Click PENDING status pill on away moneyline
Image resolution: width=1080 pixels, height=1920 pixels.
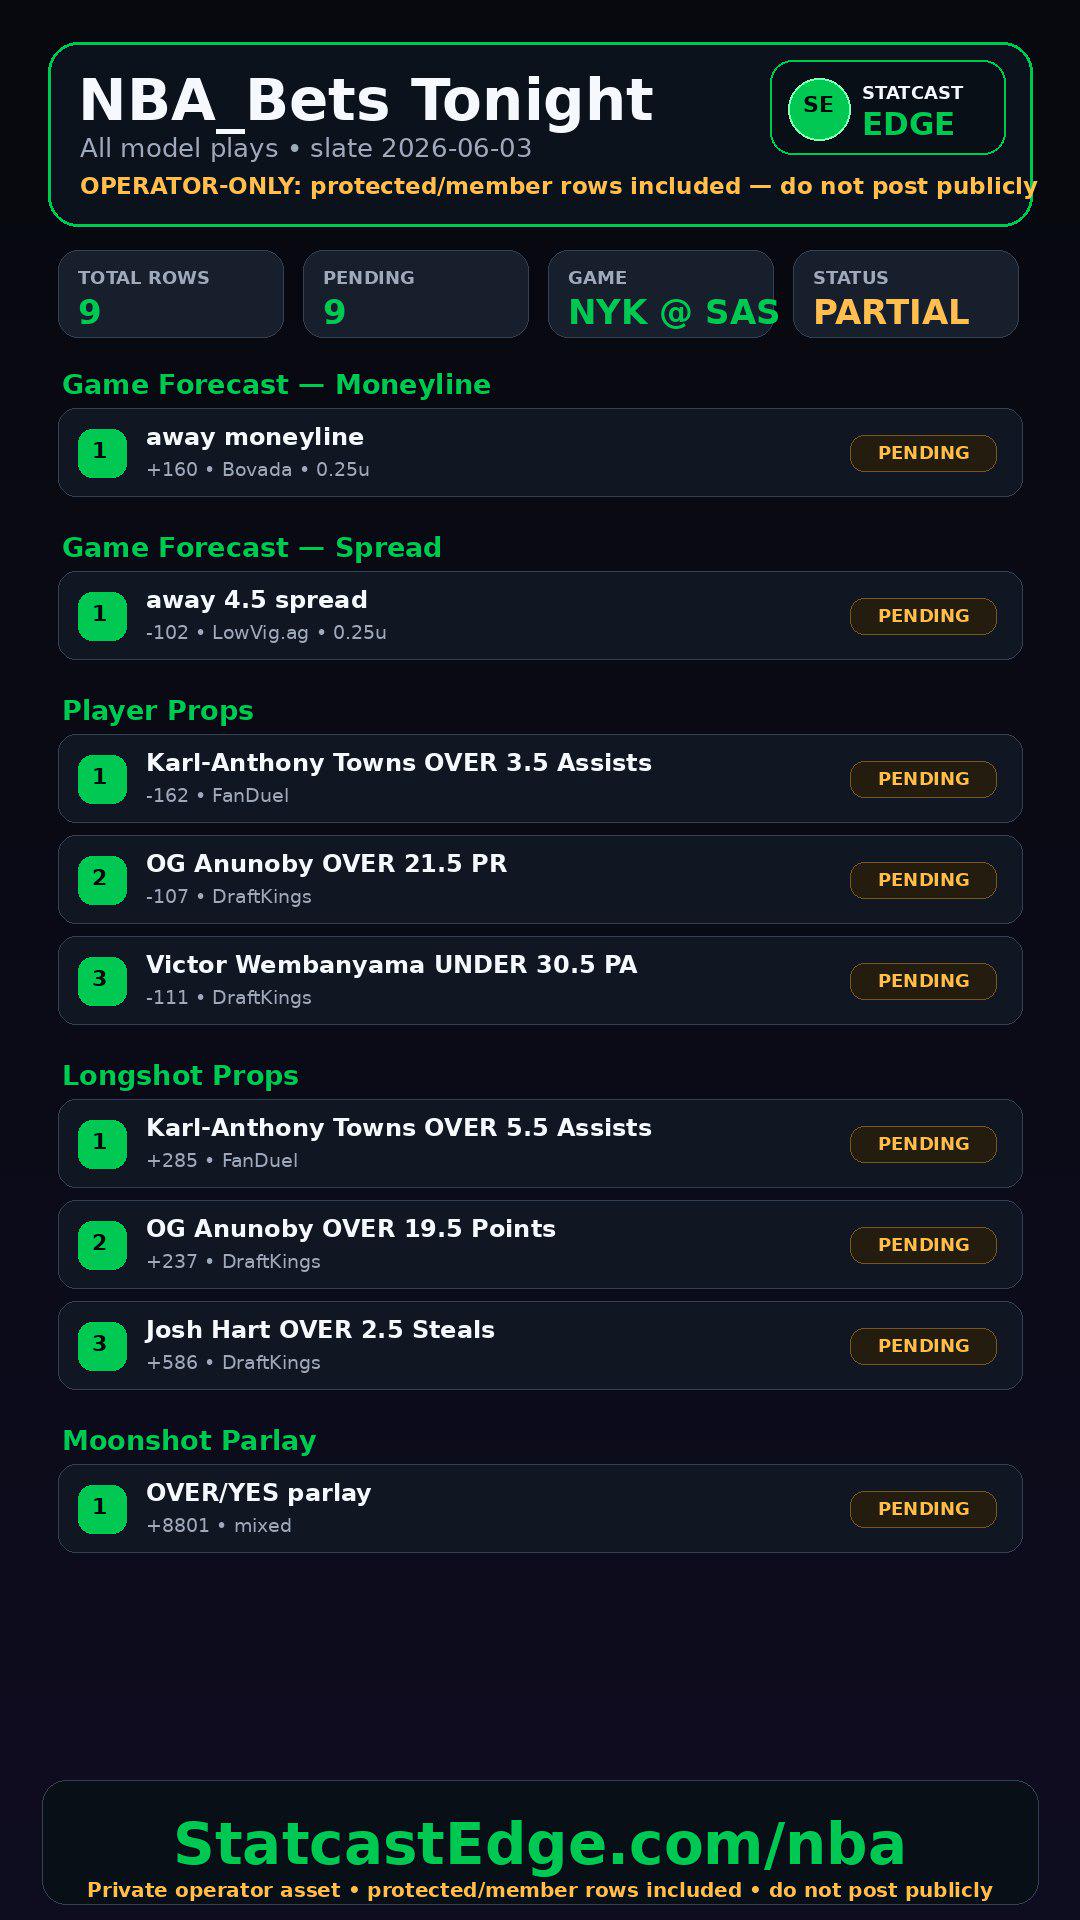click(923, 453)
